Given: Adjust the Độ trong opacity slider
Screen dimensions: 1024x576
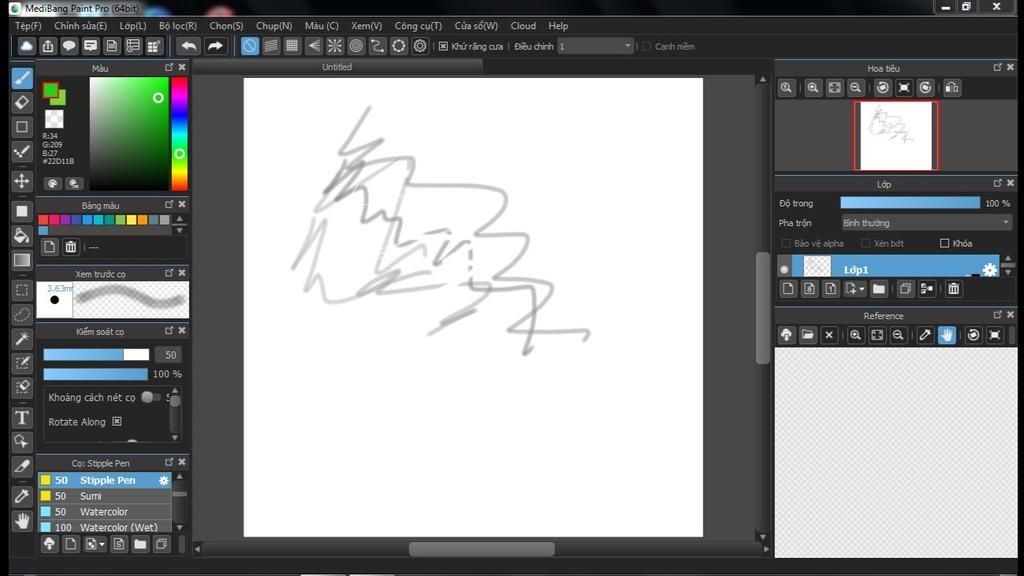Looking at the screenshot, I should click(910, 203).
